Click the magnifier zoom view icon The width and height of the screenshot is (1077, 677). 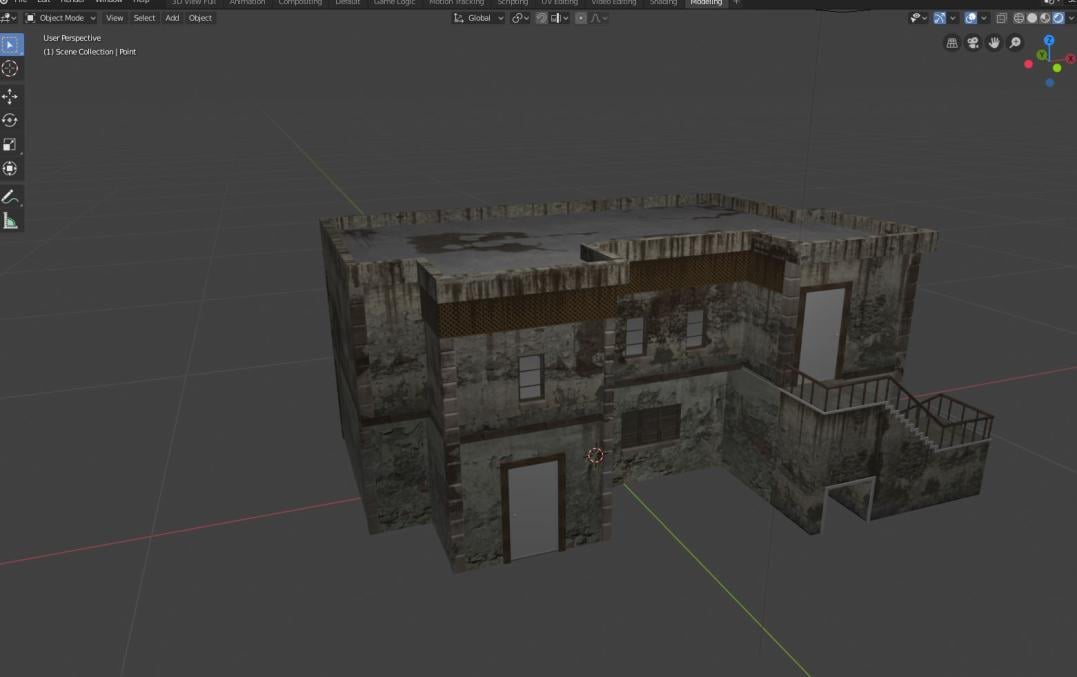(1015, 43)
